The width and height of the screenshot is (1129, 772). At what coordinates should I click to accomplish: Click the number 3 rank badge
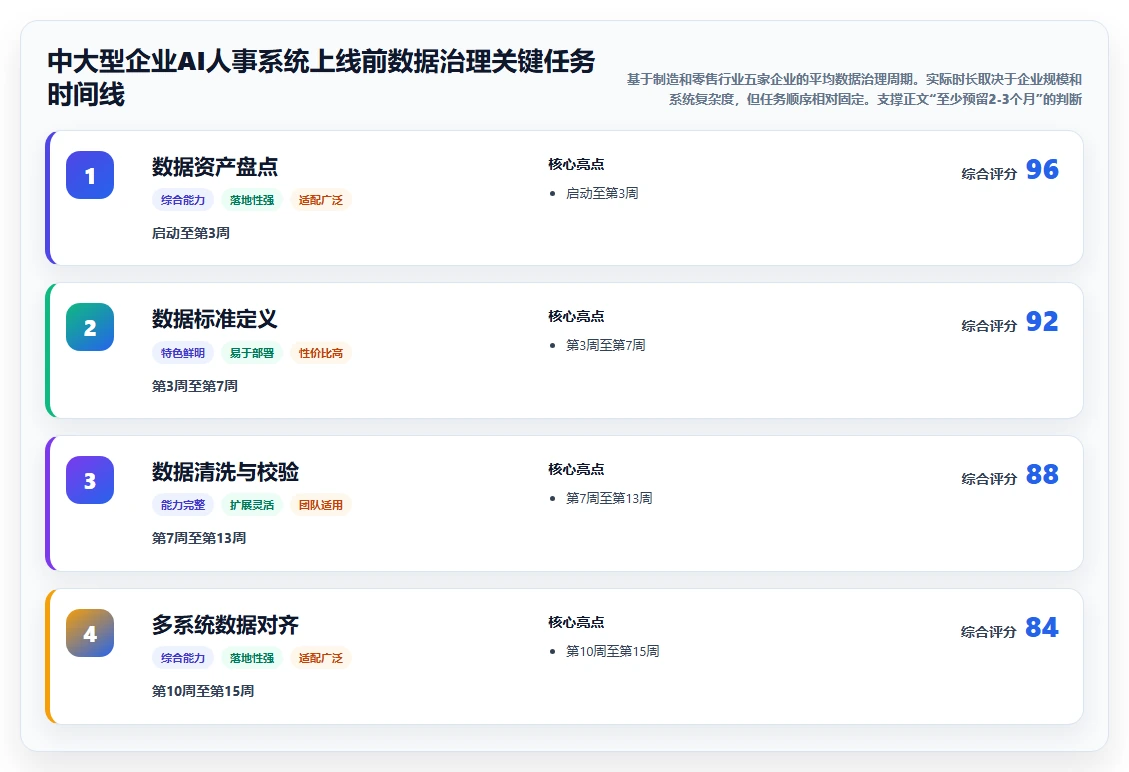coord(90,480)
